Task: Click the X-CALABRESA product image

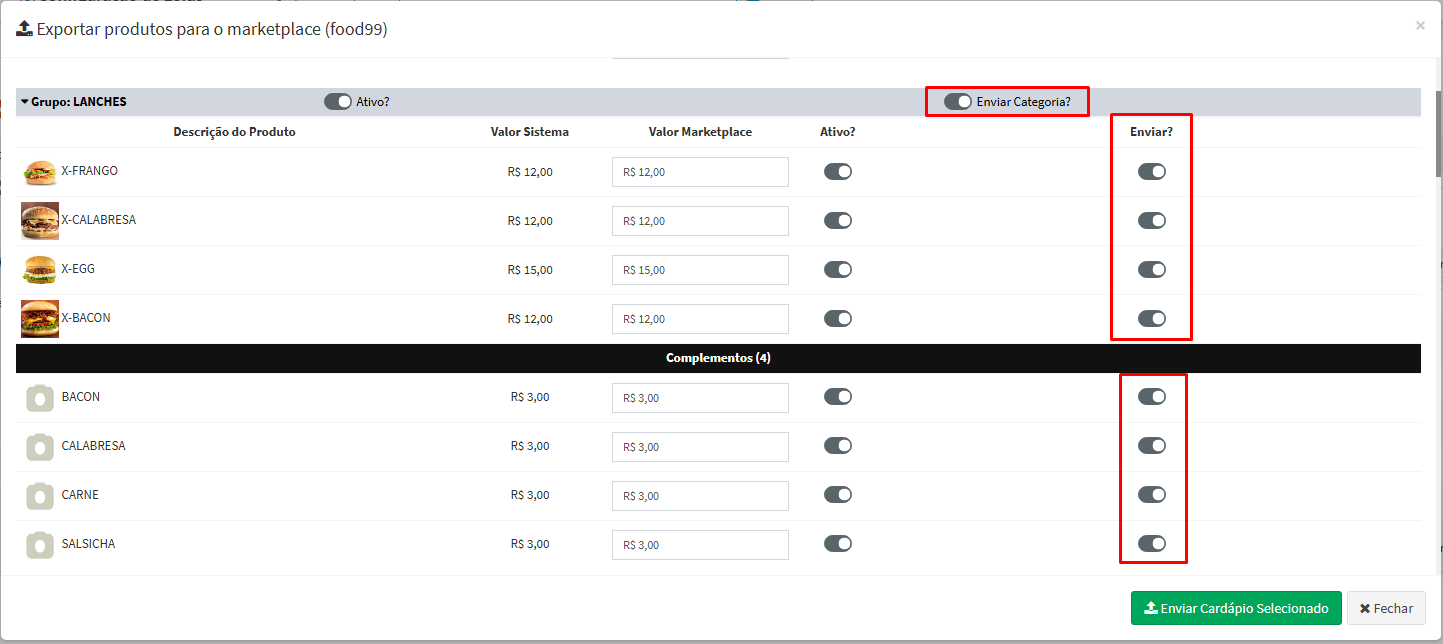Action: point(40,221)
